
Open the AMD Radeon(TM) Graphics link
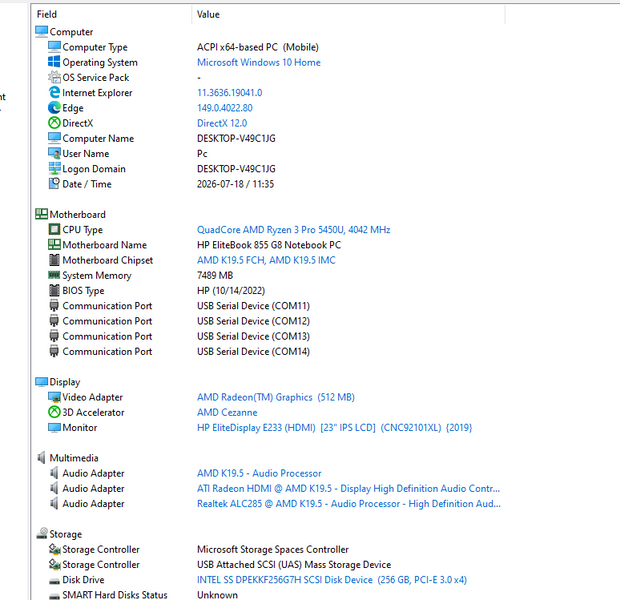(x=276, y=397)
